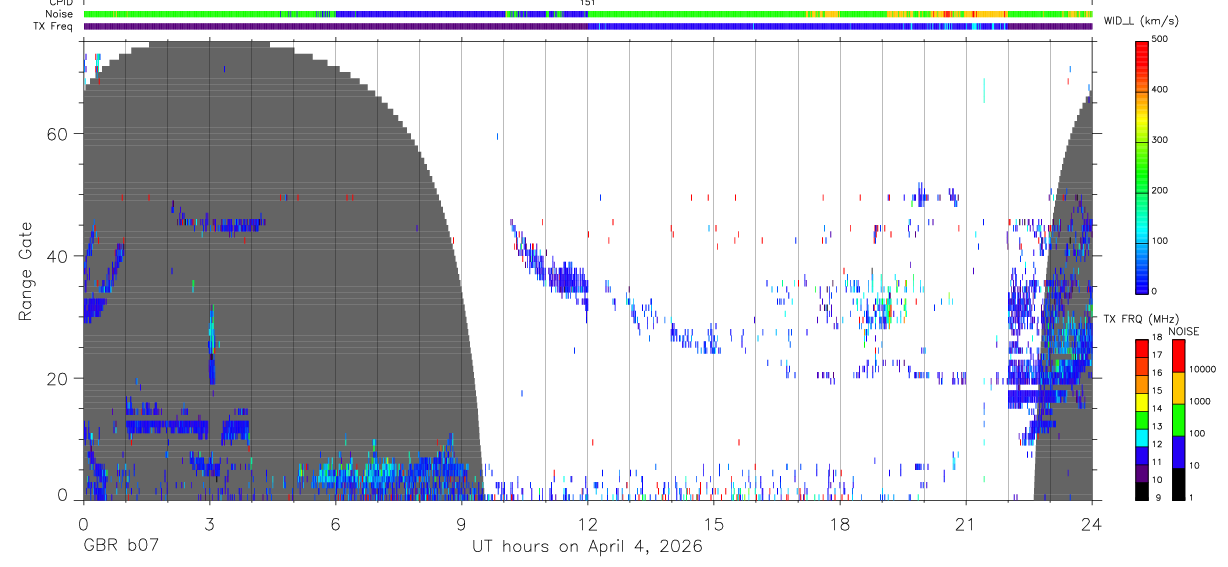Click hour 15 tick on time axis
The width and height of the screenshot is (1228, 567).
pos(714,523)
